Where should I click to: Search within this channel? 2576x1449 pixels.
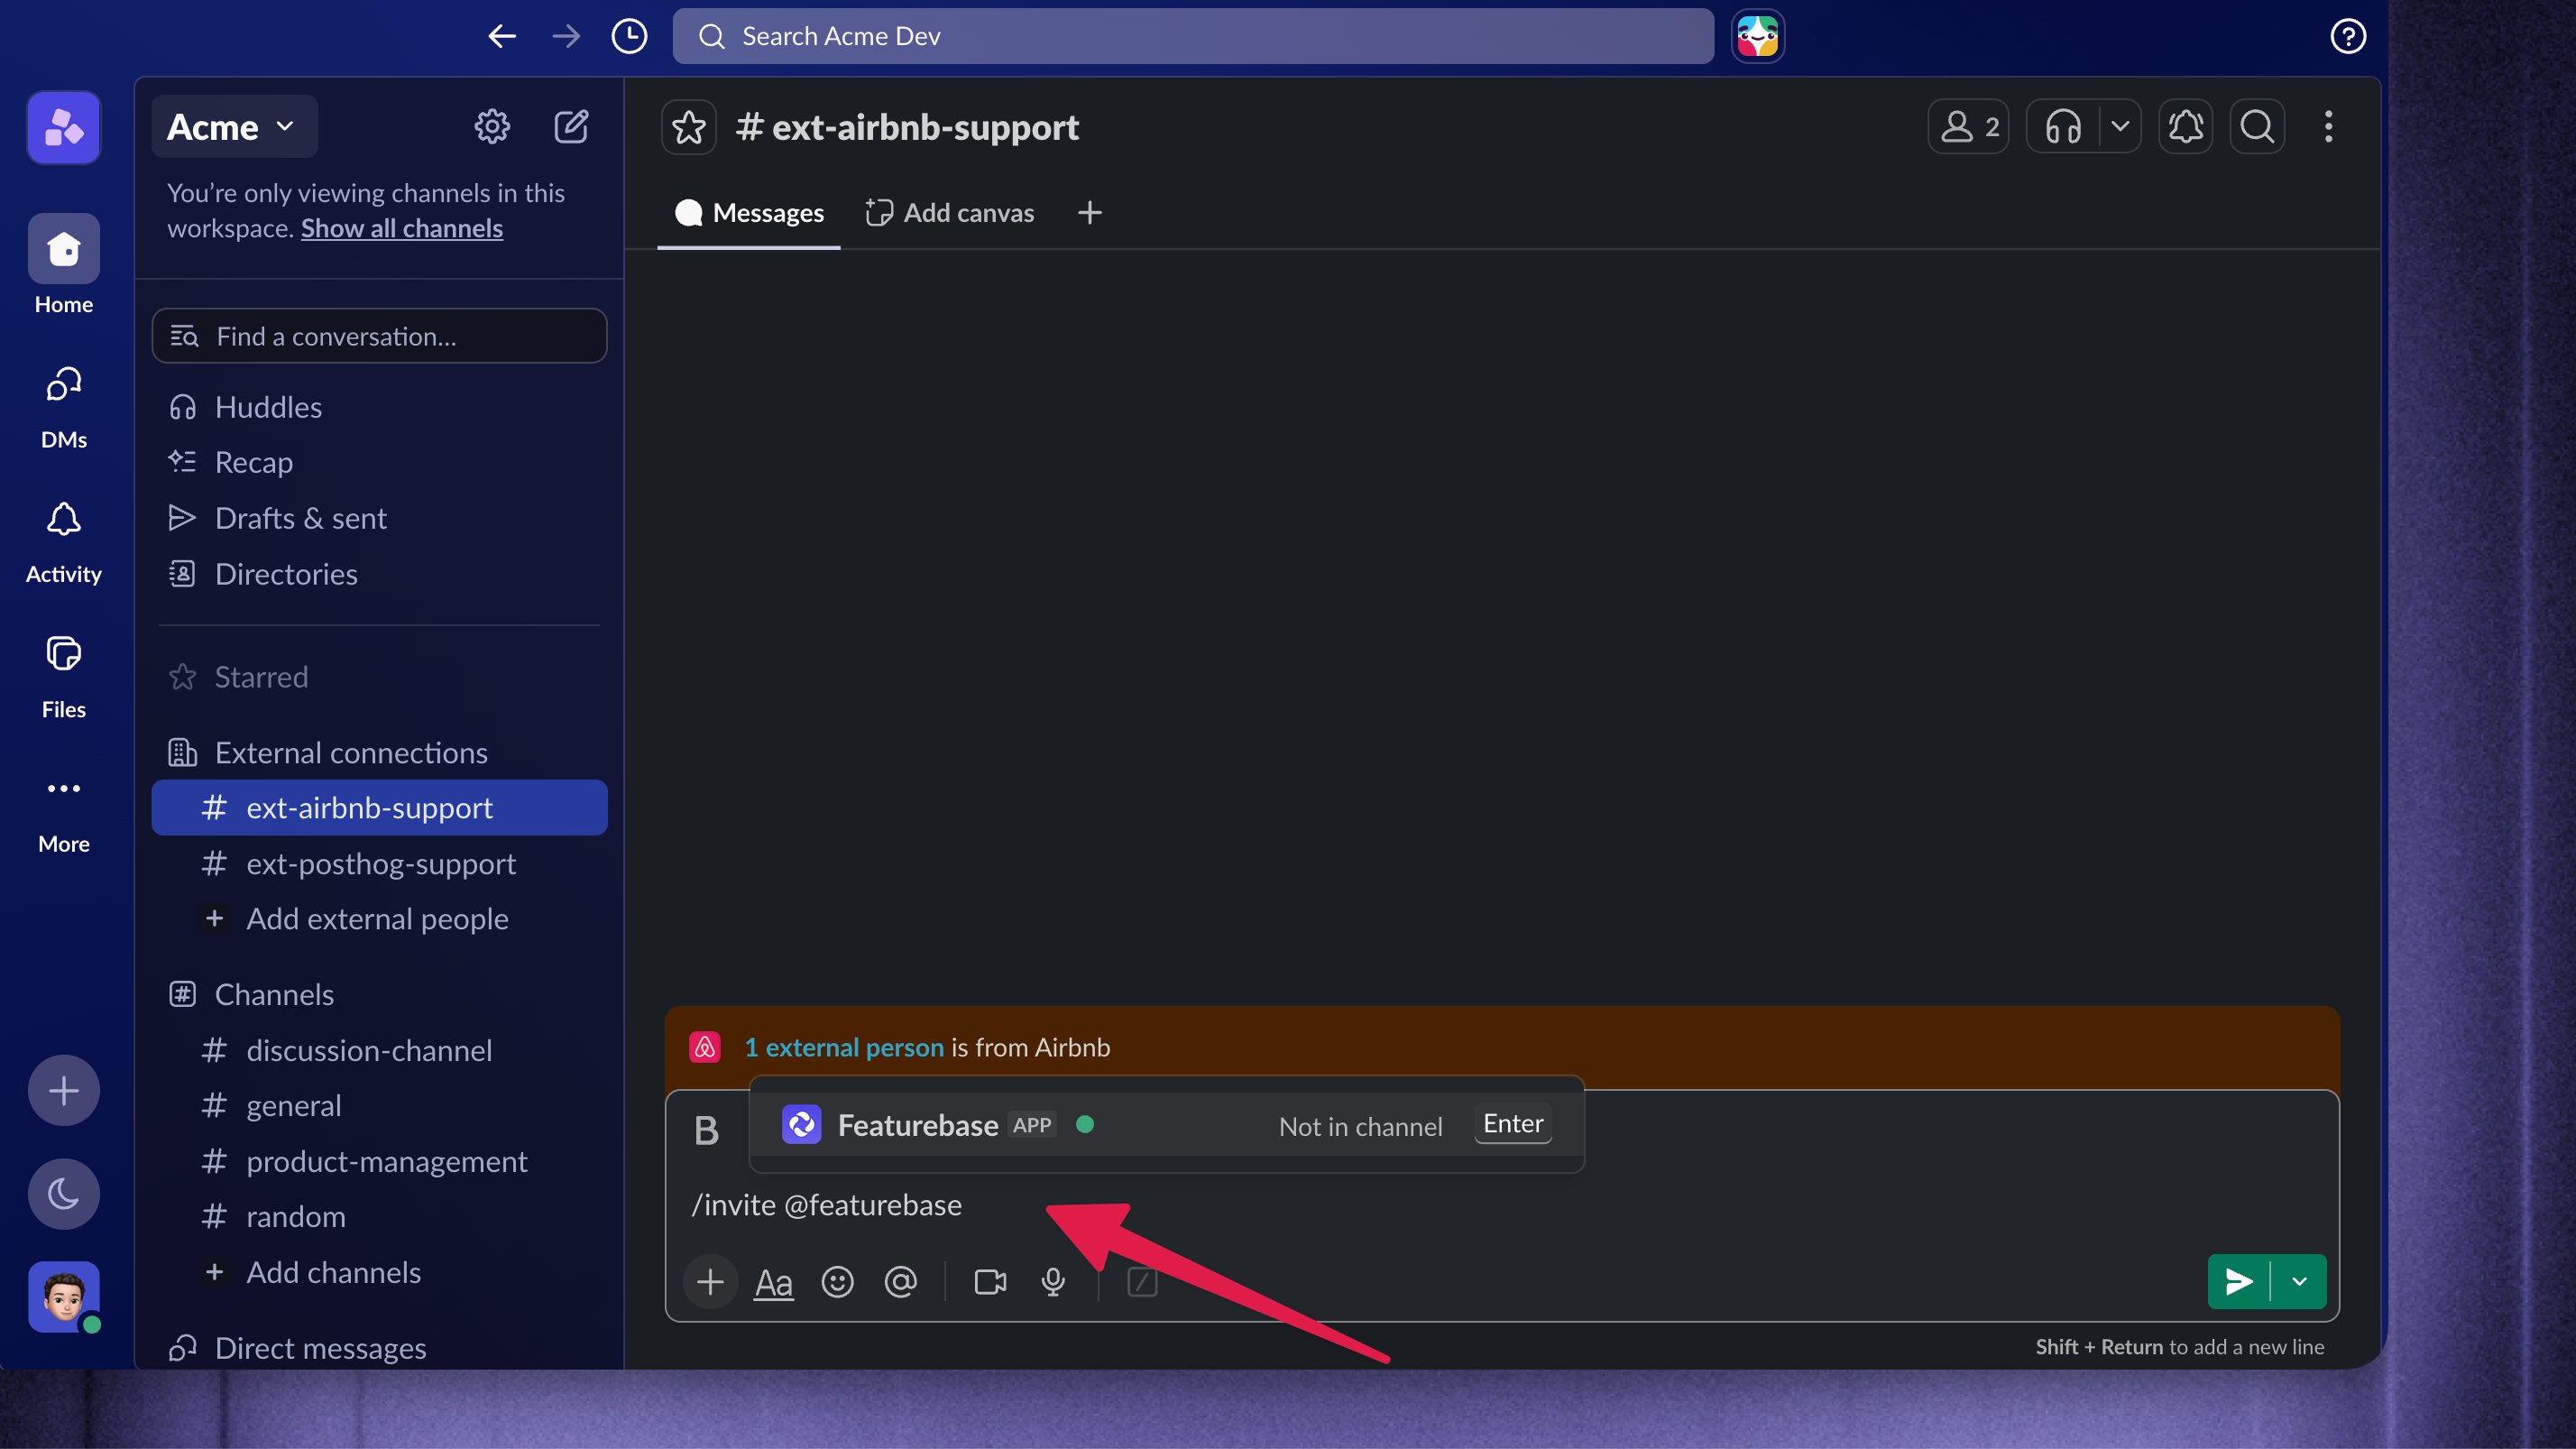(2257, 127)
